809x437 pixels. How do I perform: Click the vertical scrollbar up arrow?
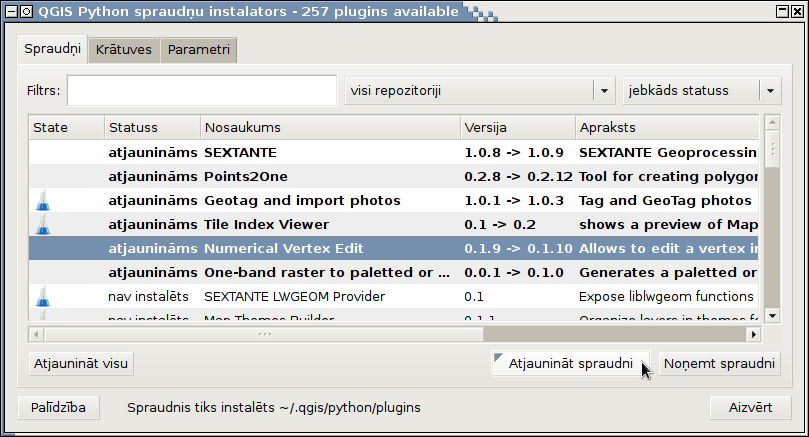[x=772, y=122]
